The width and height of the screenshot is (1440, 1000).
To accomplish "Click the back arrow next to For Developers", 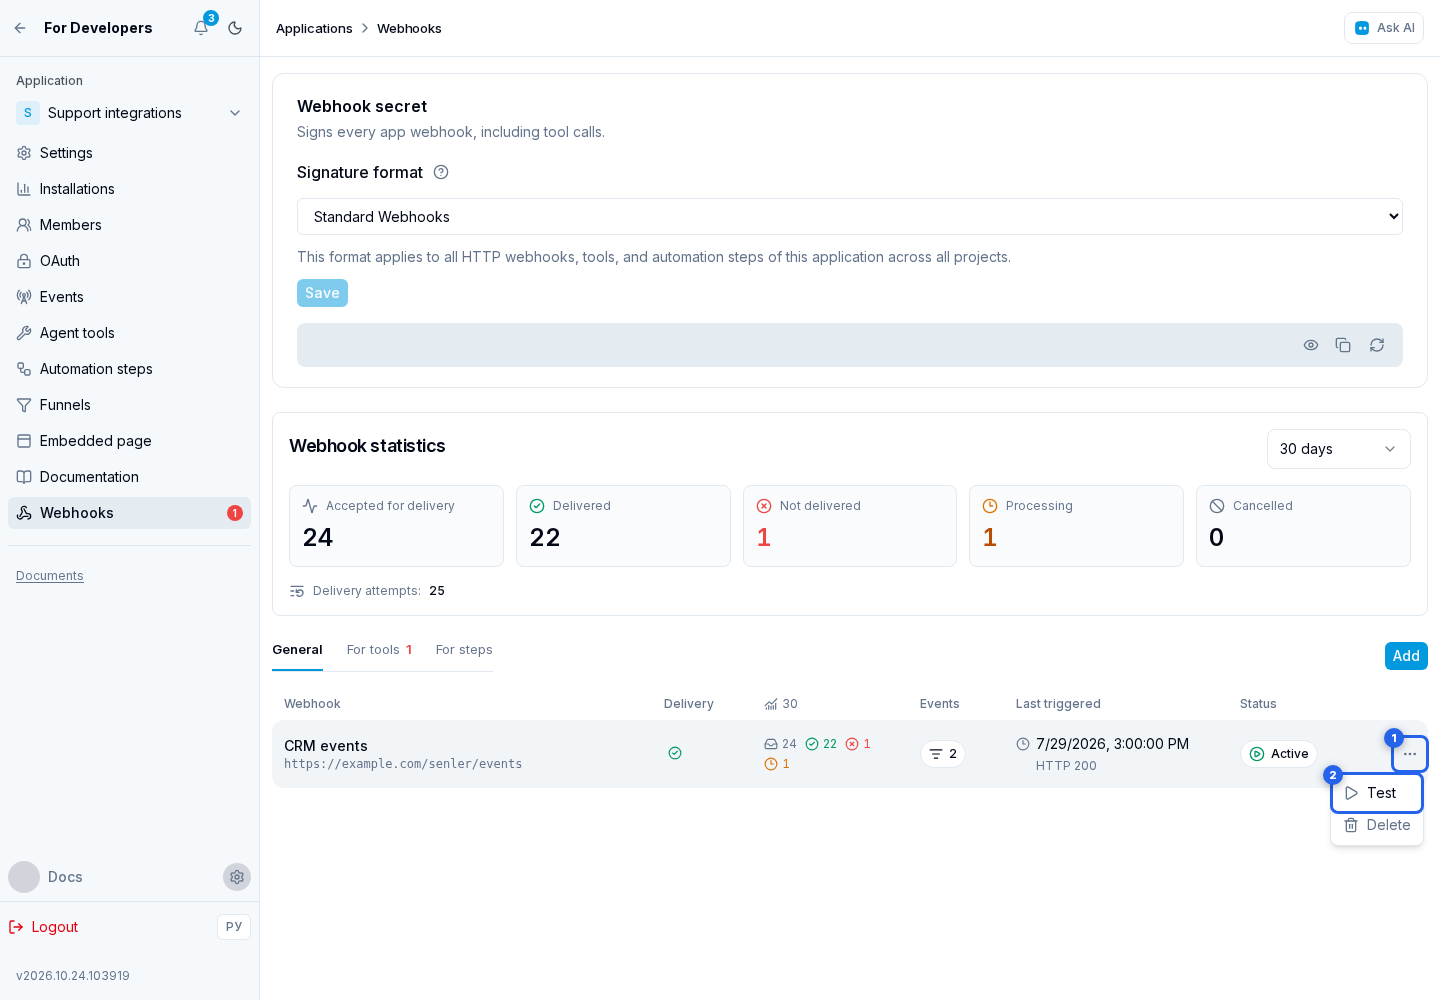I will pos(20,28).
